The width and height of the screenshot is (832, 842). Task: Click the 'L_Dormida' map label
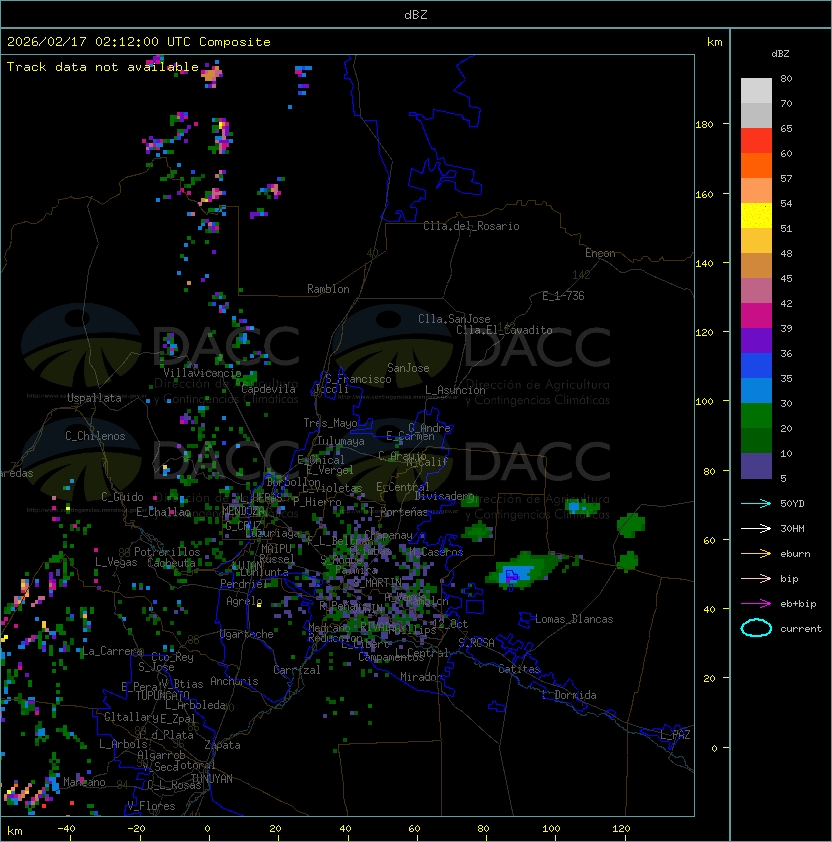pos(569,695)
